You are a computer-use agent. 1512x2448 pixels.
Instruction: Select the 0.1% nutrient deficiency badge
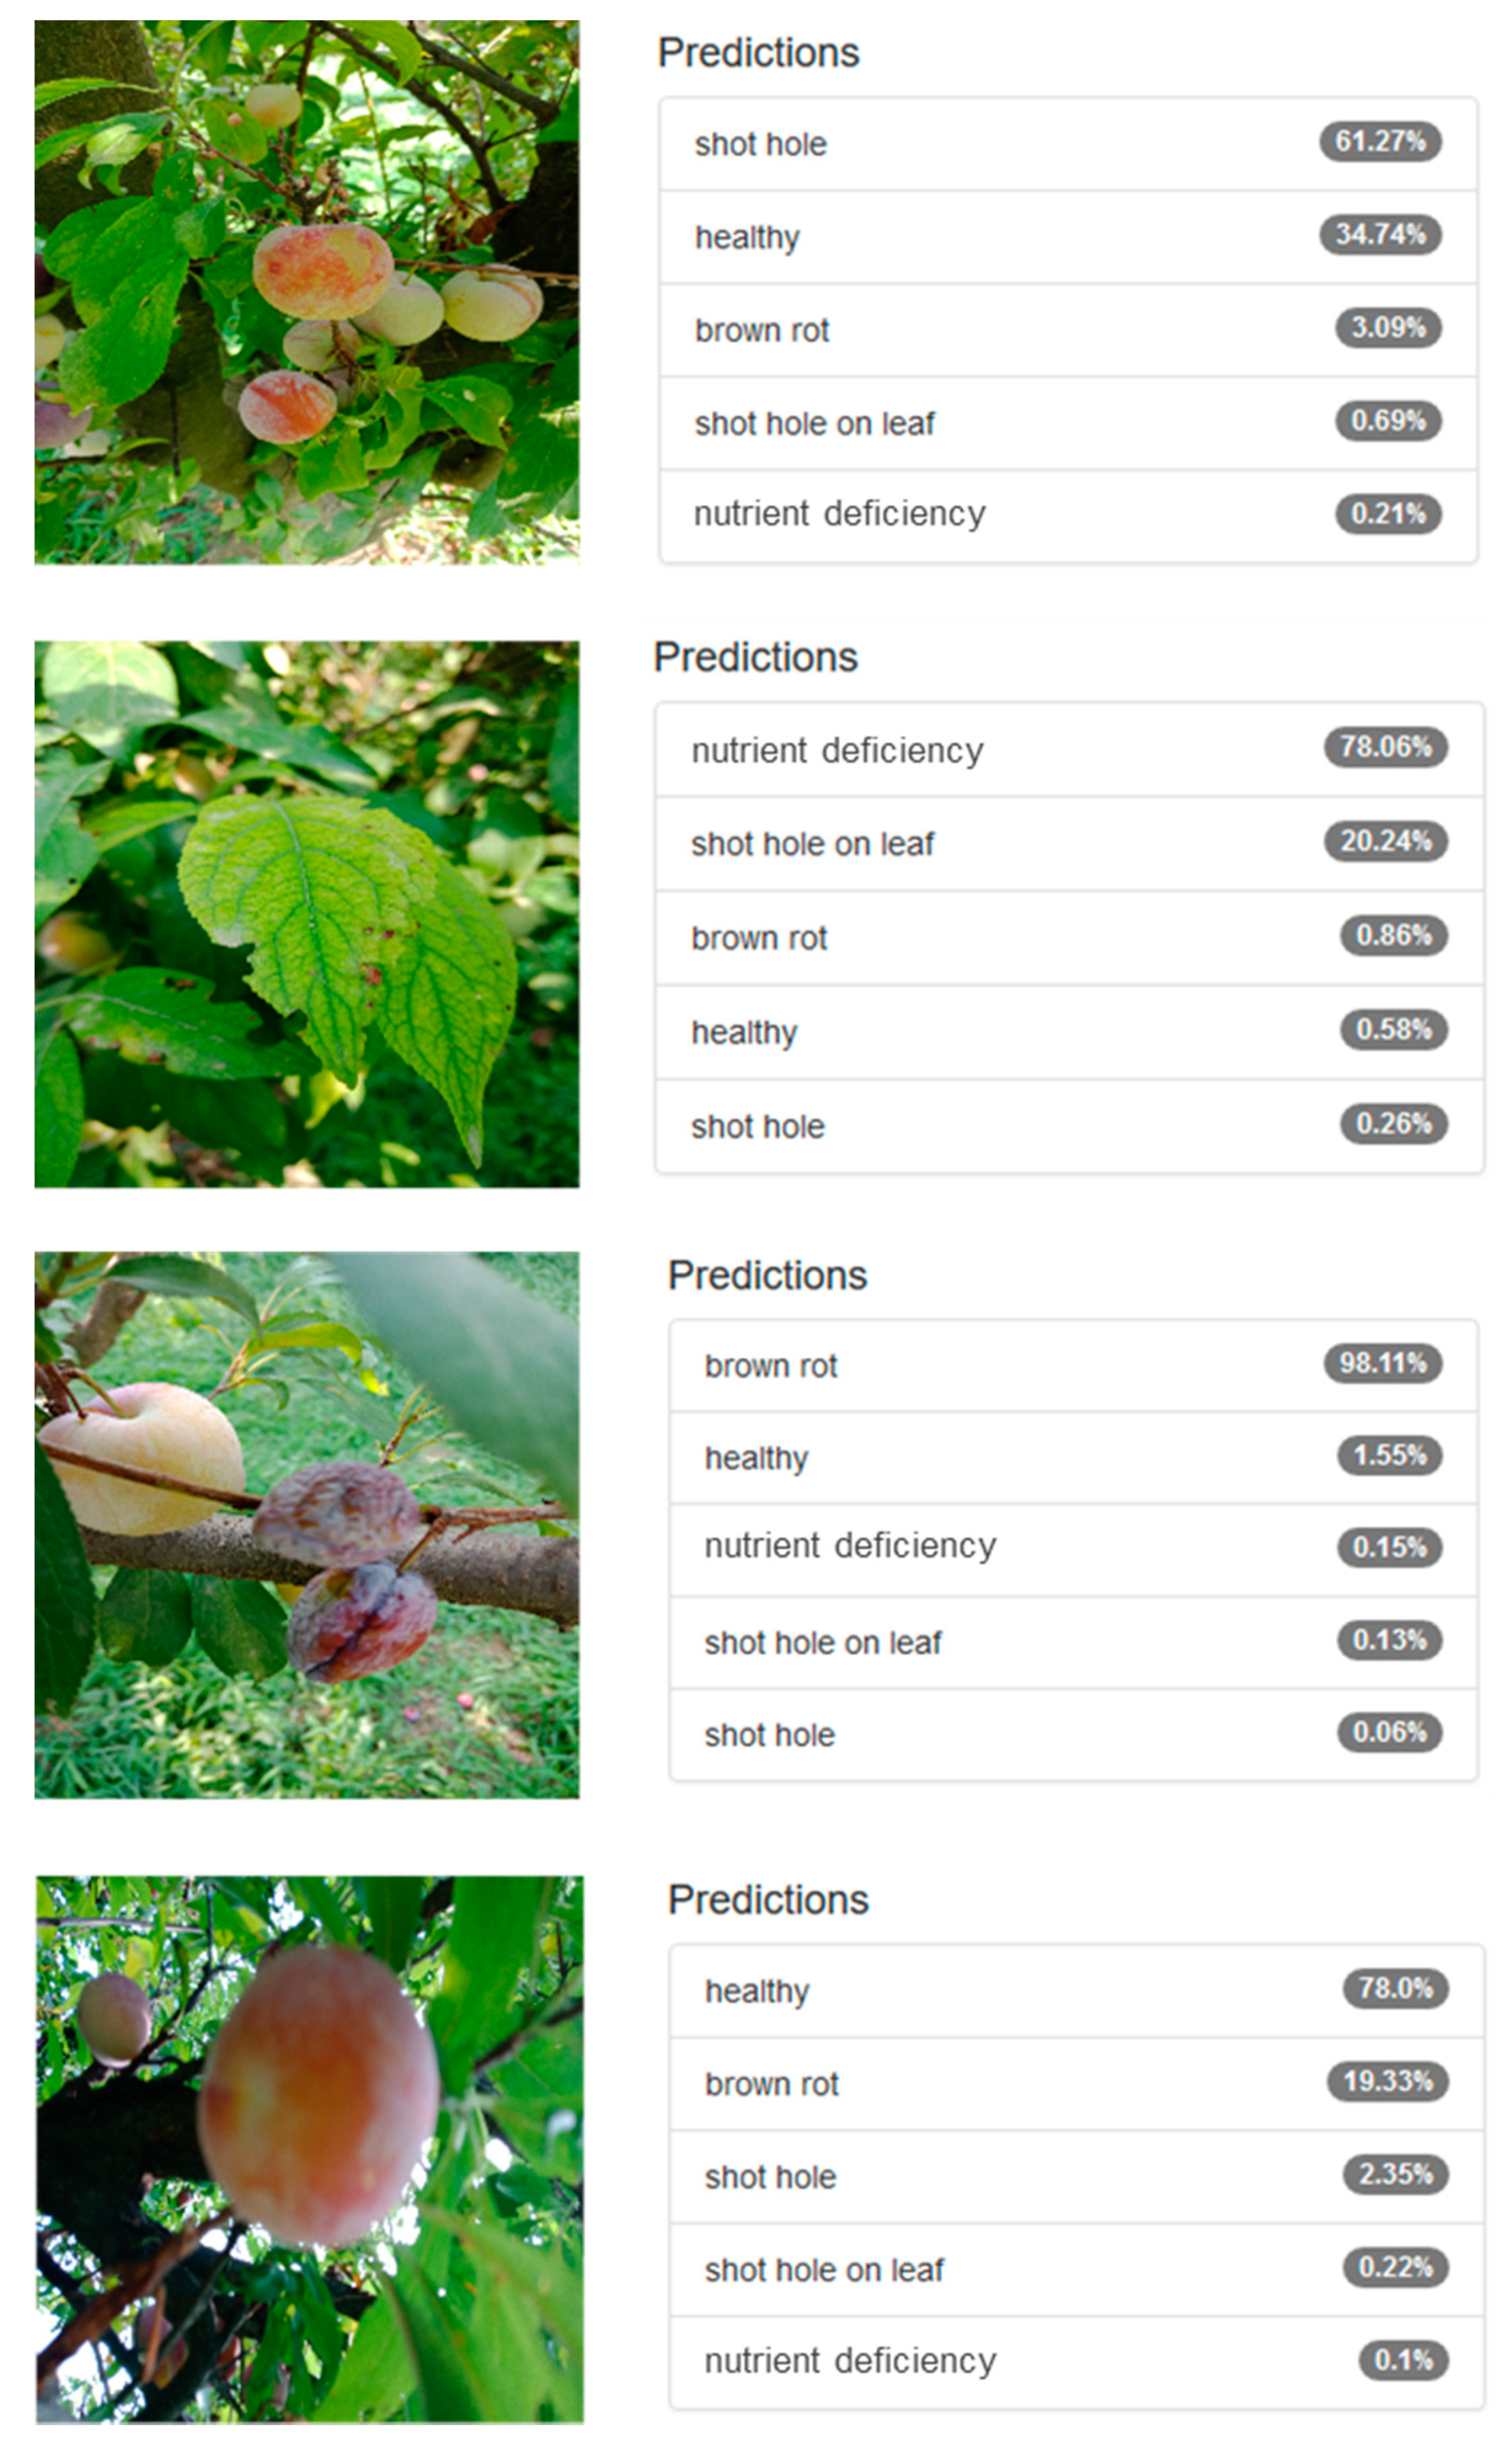pyautogui.click(x=1403, y=2361)
